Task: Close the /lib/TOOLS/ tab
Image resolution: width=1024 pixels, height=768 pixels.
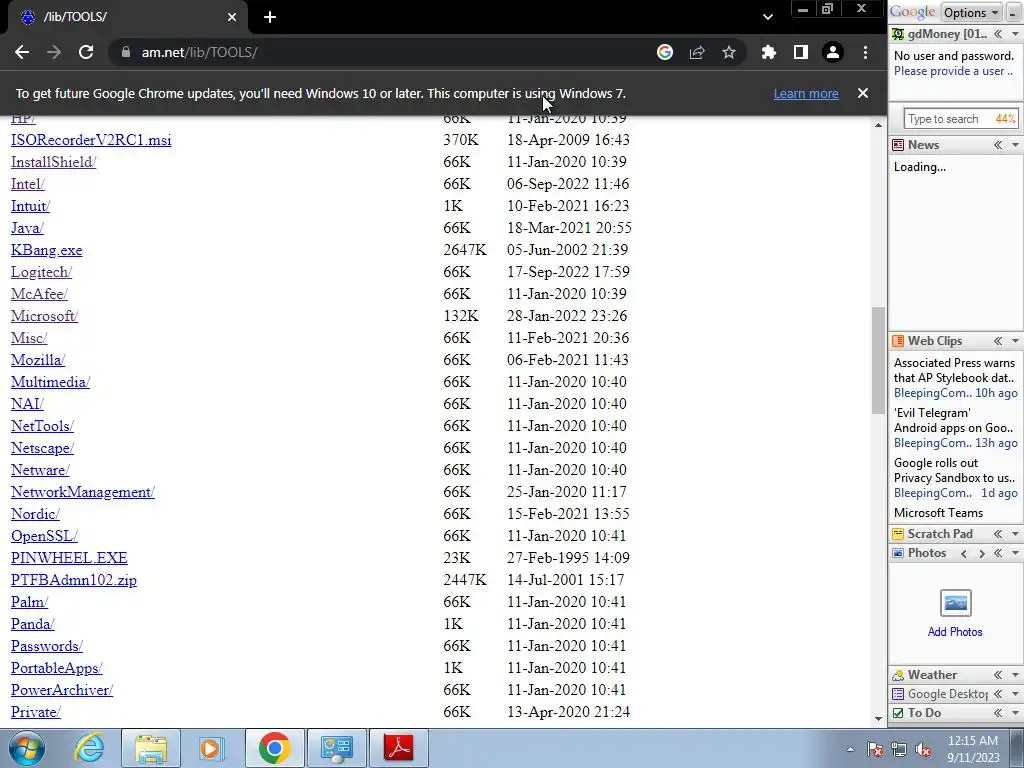Action: click(232, 17)
